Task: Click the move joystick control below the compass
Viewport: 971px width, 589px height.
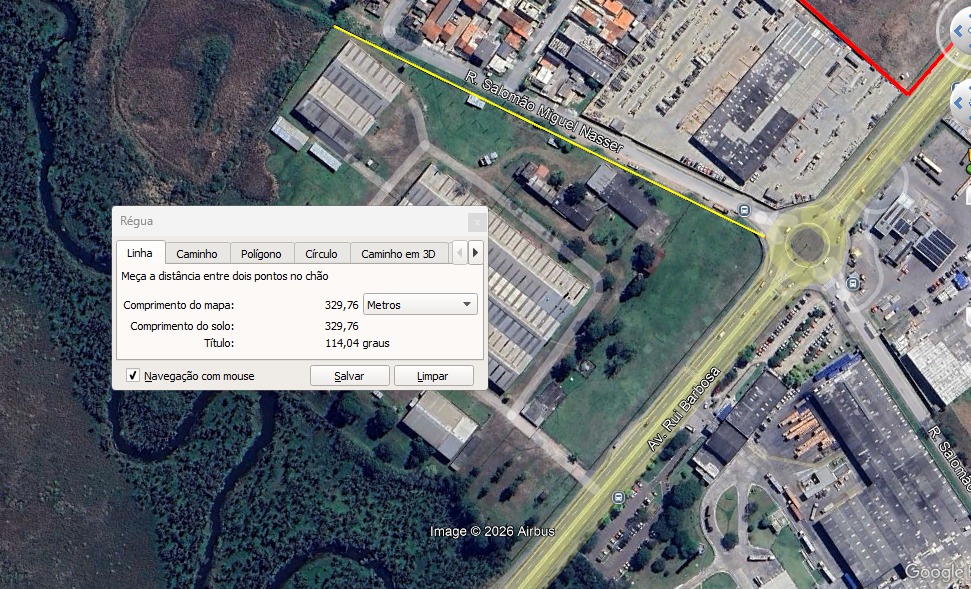Action: pyautogui.click(x=962, y=100)
